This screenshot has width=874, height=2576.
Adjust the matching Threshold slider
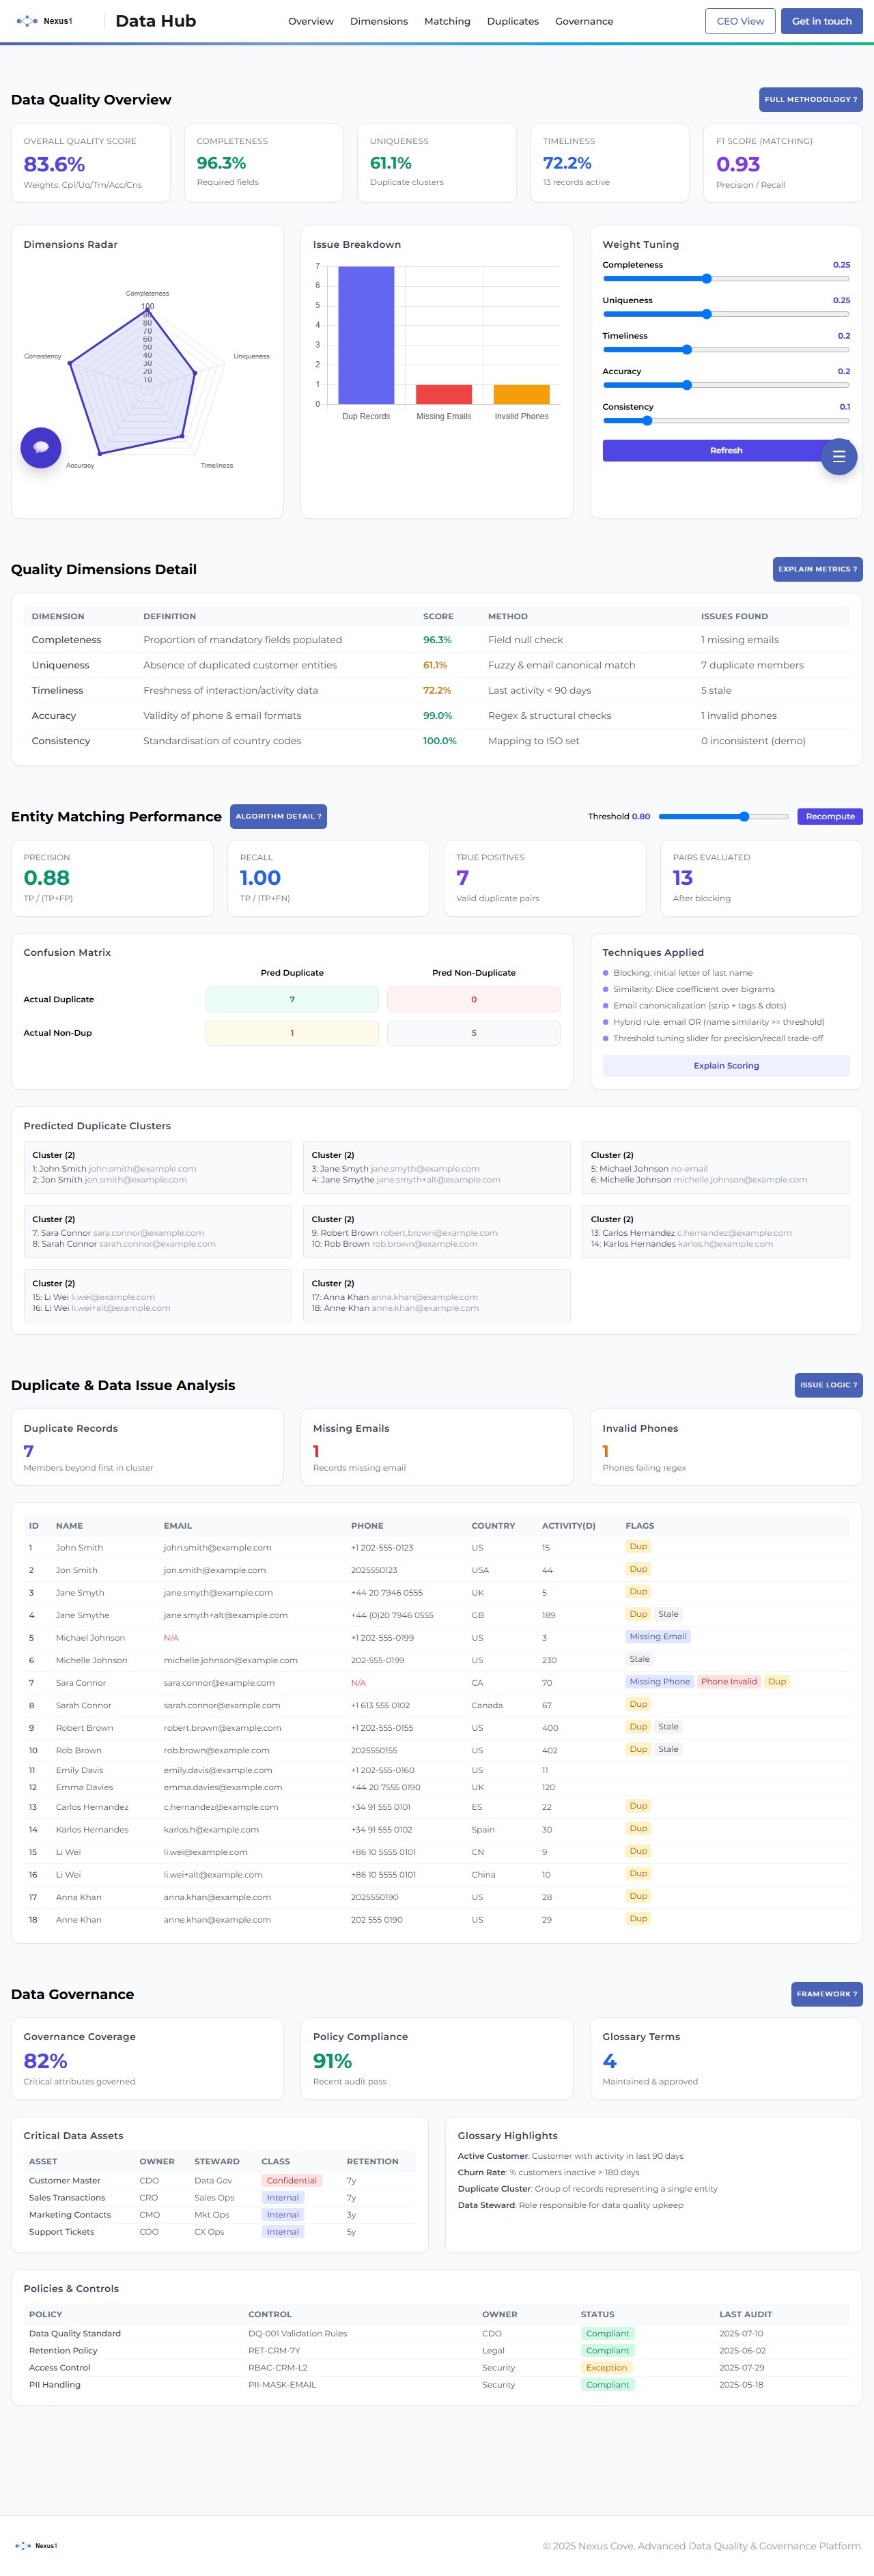click(723, 817)
